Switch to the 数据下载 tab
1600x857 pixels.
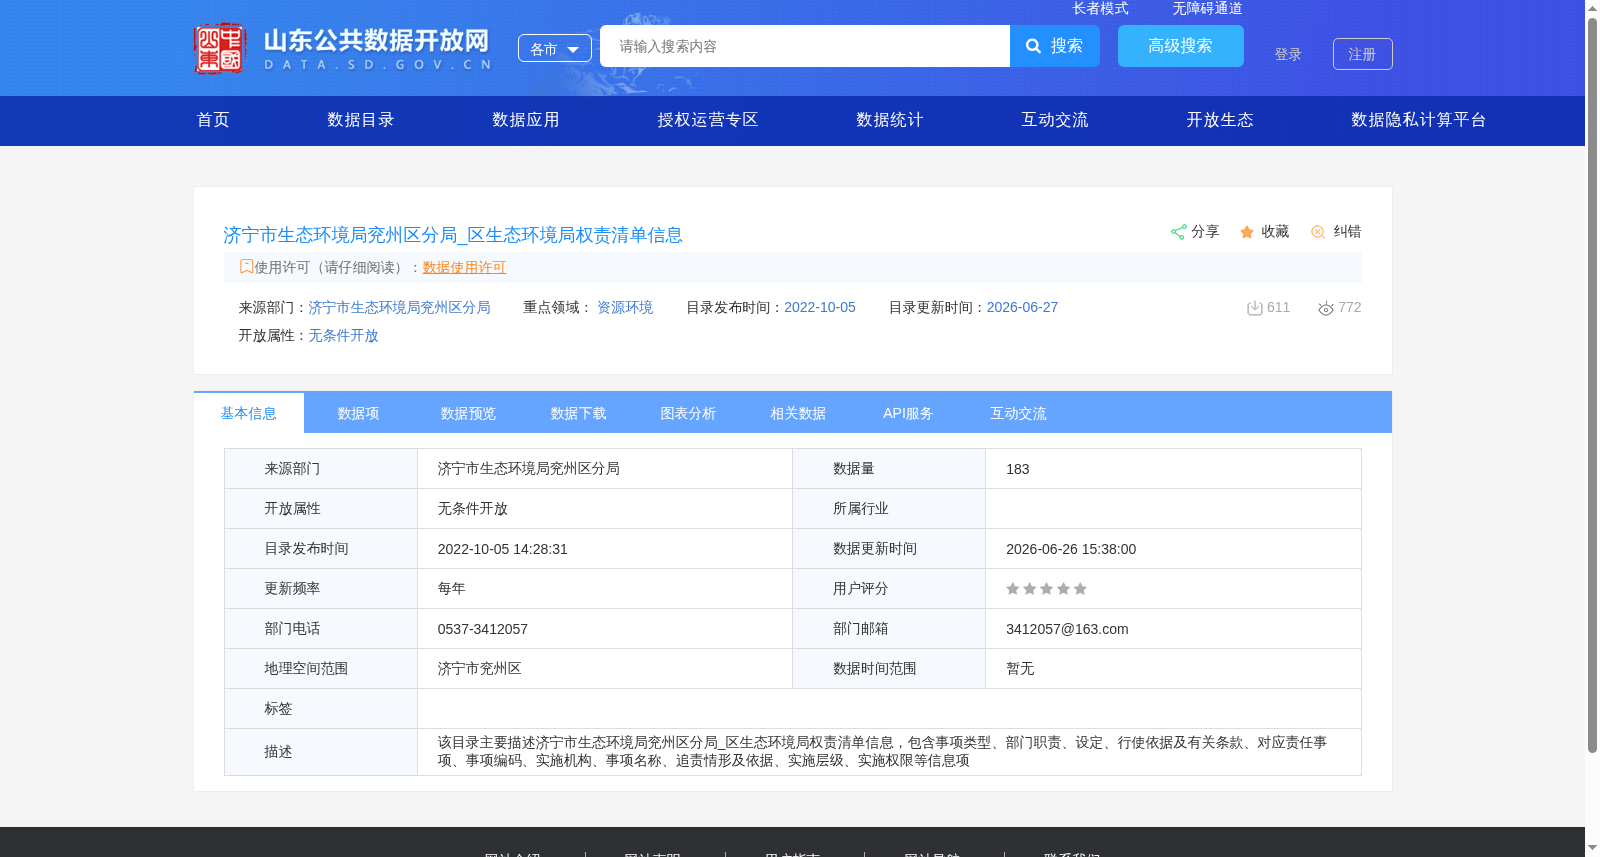(579, 413)
